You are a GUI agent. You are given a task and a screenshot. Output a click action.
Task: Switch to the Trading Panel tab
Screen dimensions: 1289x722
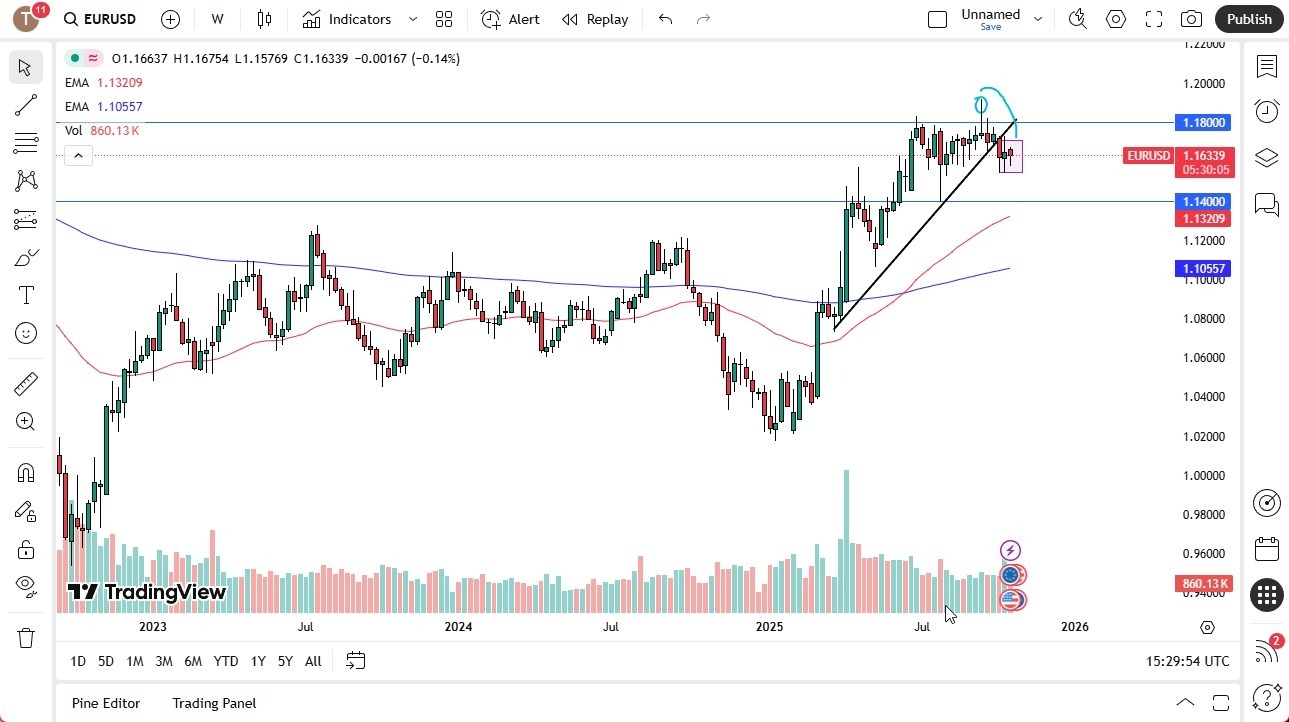(x=213, y=703)
